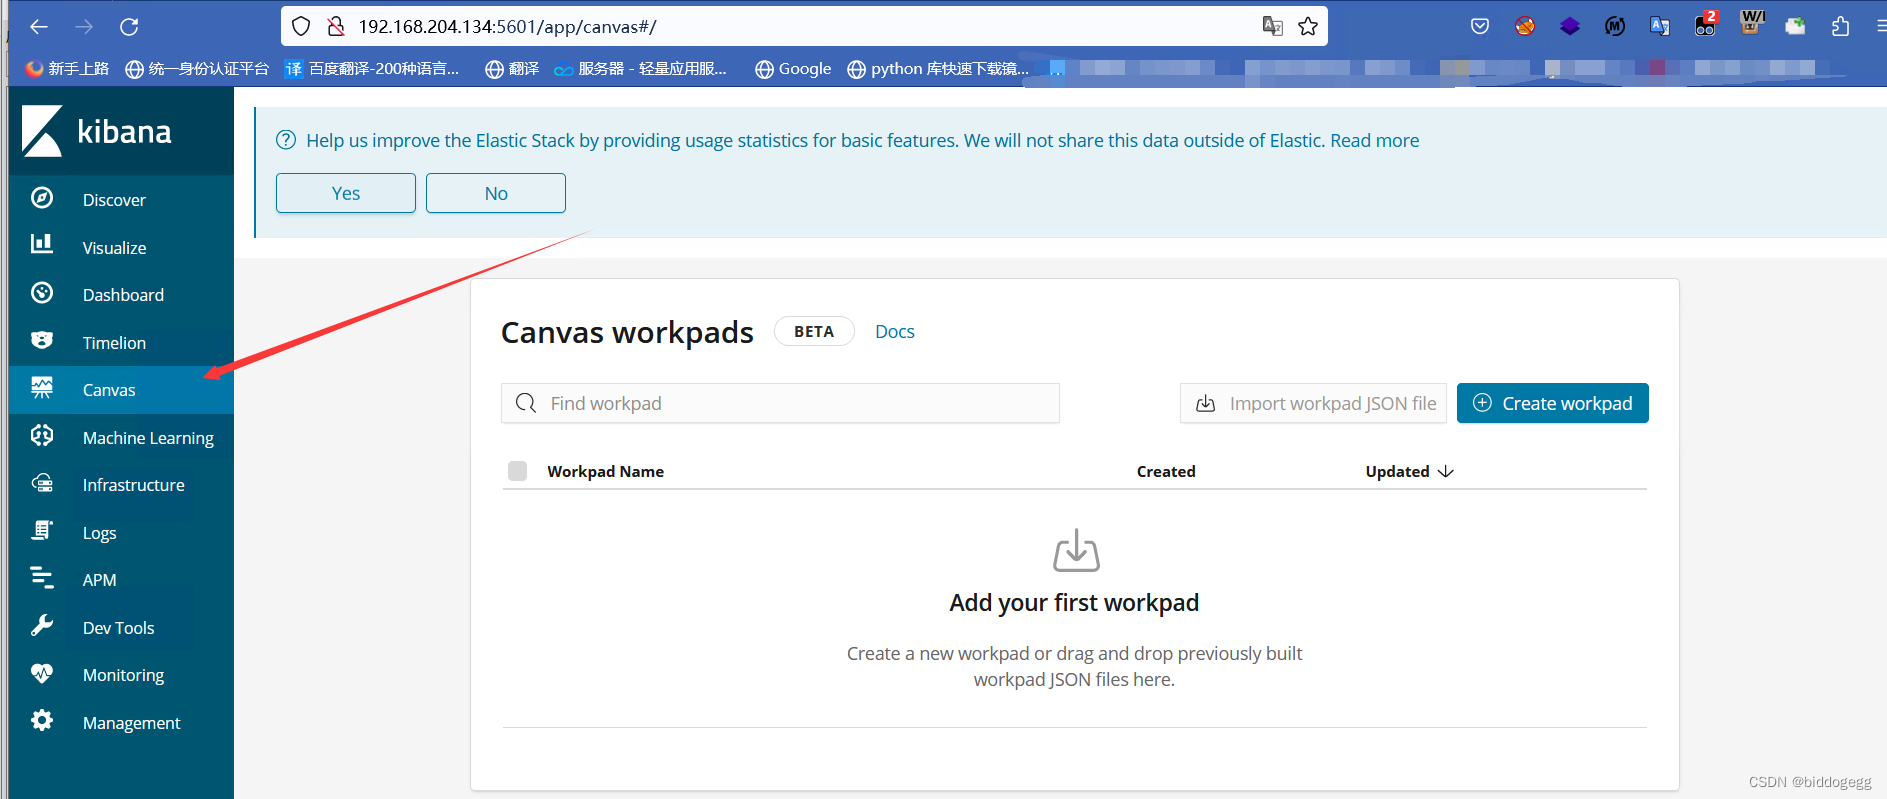Open the Timelion sidebar item
The width and height of the screenshot is (1887, 799).
click(114, 343)
